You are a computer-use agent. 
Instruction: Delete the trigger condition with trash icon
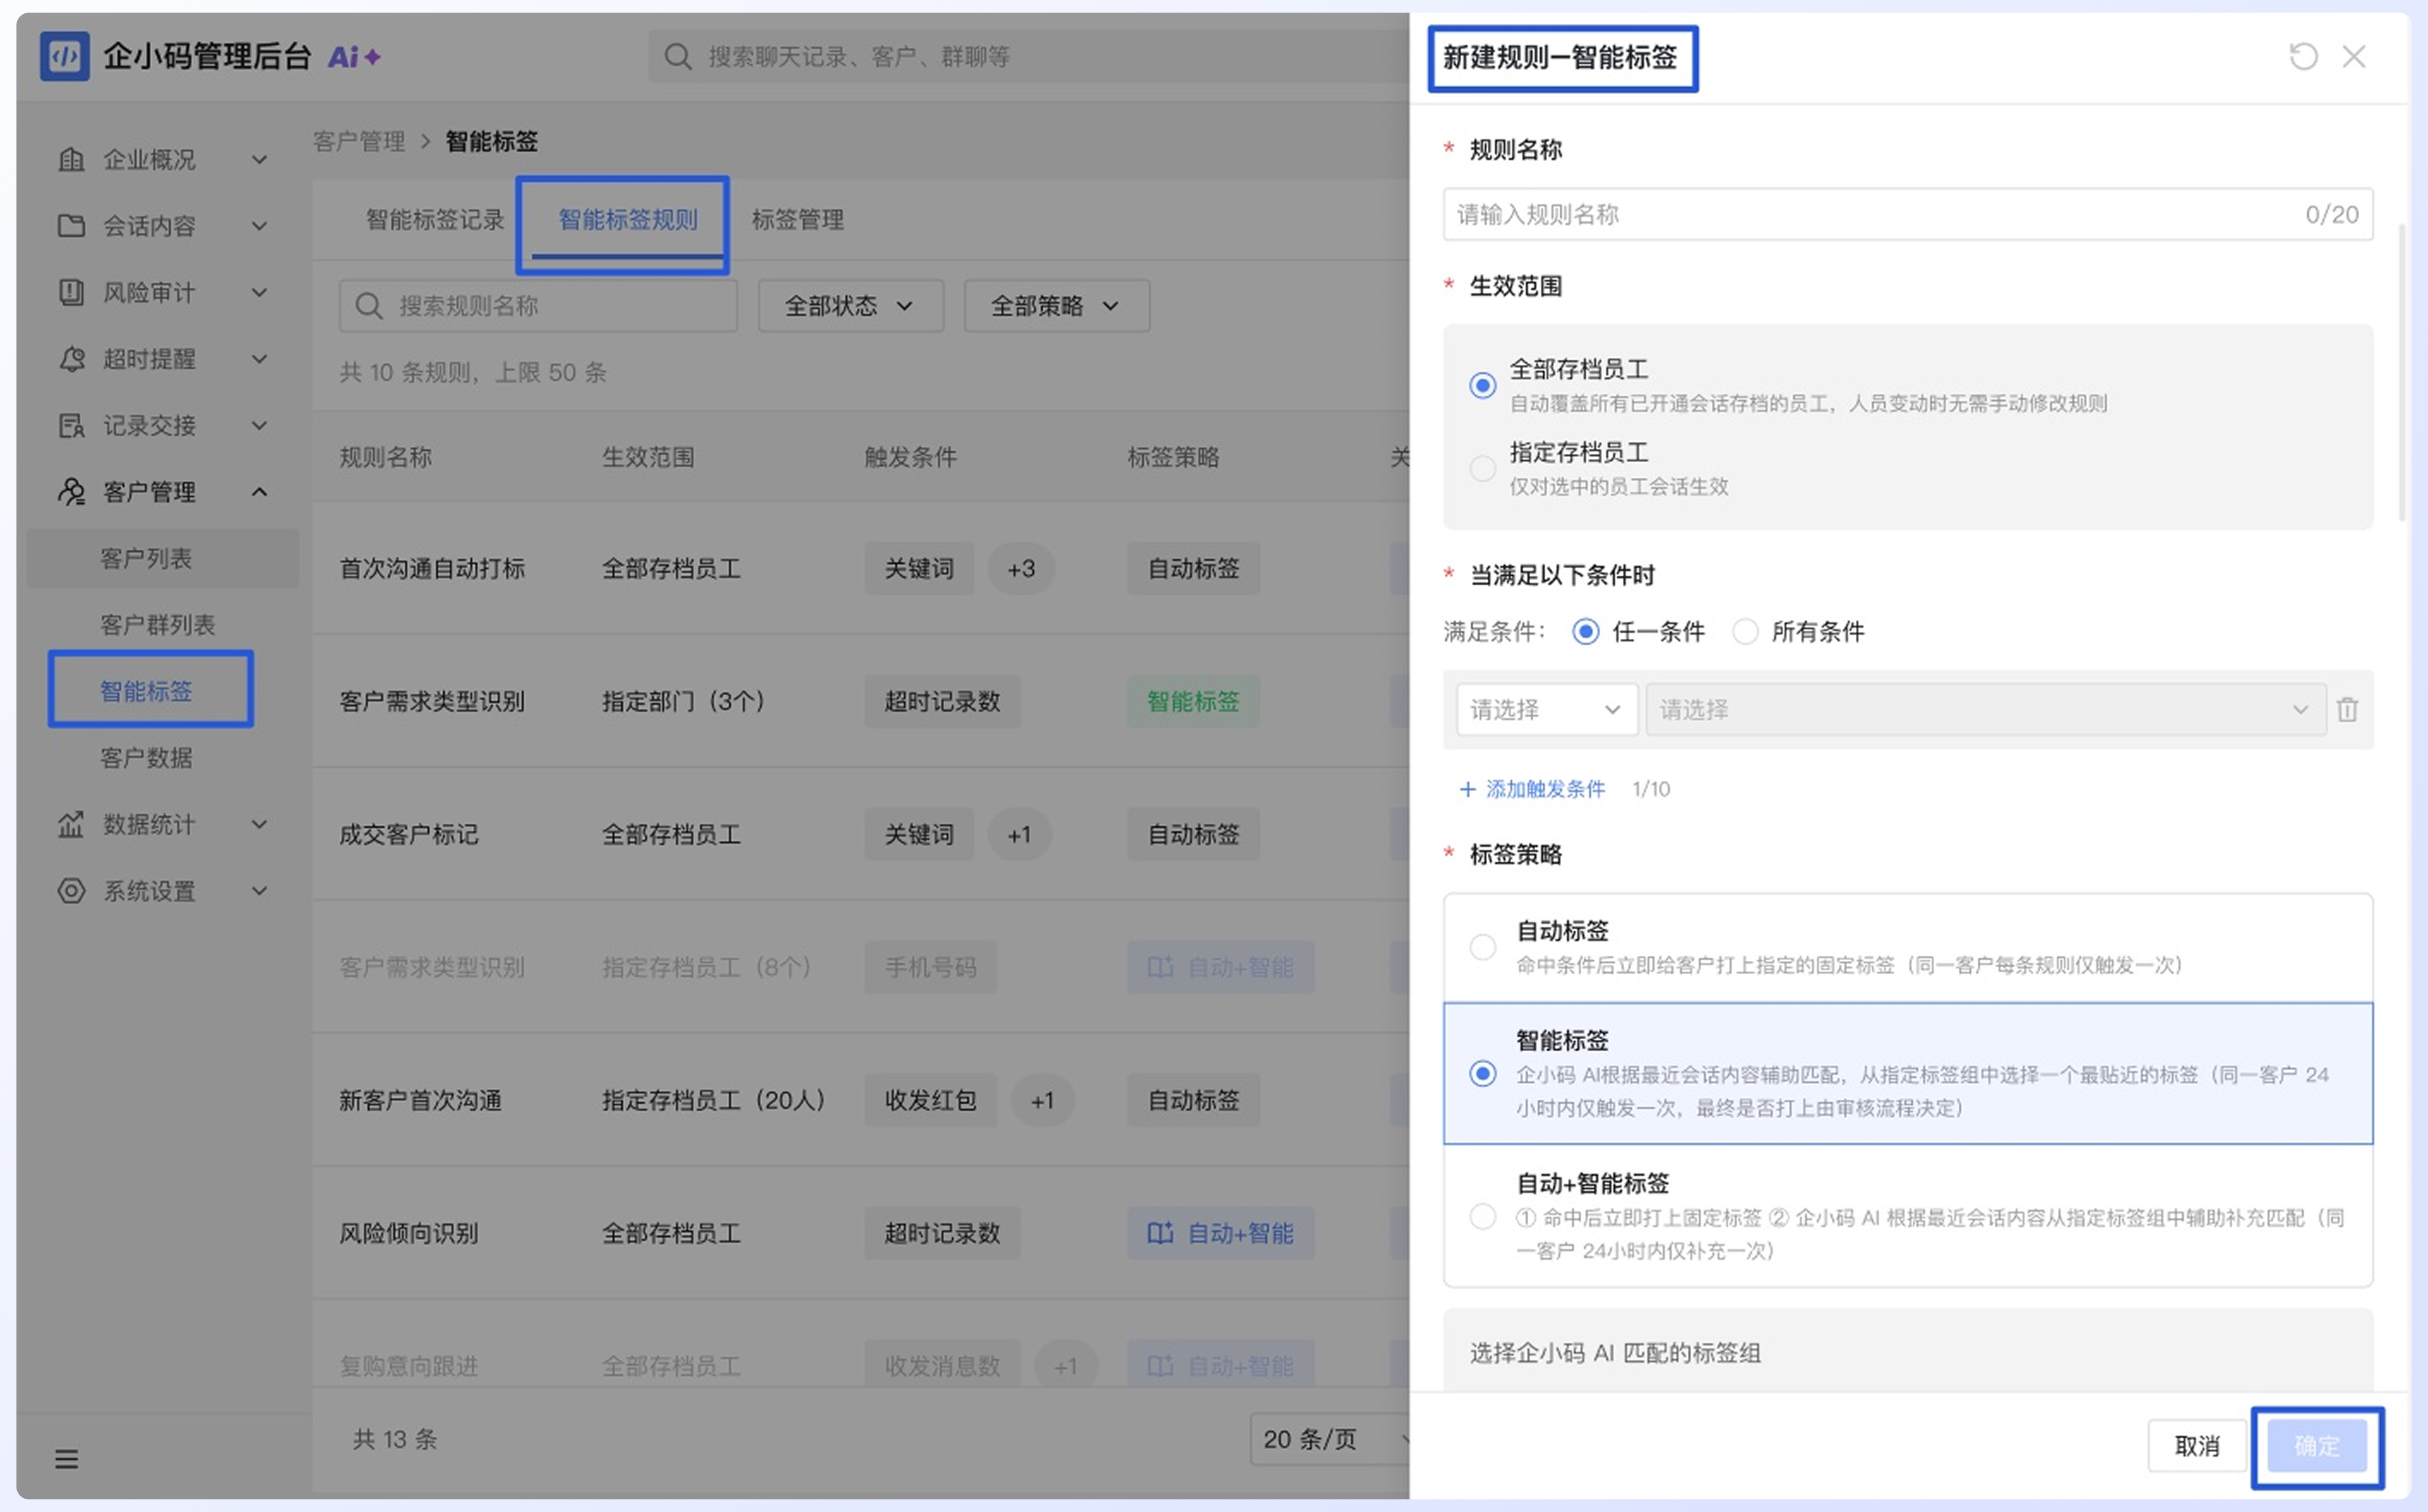pyautogui.click(x=2347, y=710)
